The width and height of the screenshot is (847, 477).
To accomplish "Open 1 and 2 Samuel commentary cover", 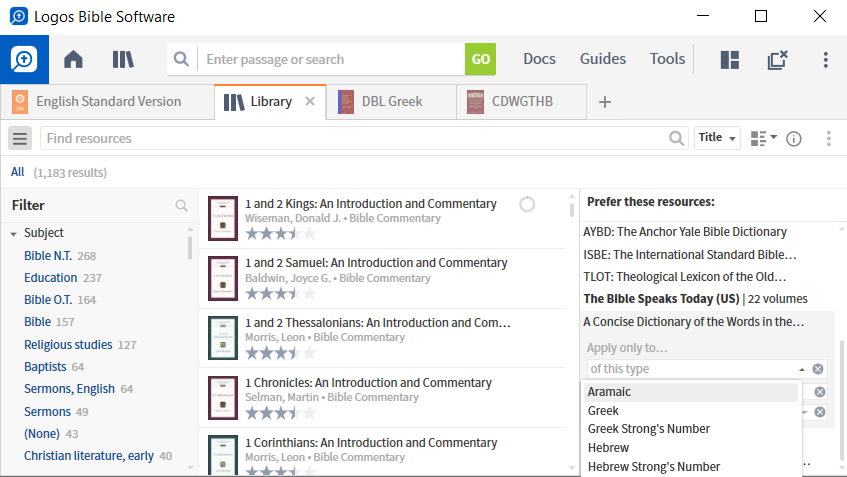I will tap(223, 278).
